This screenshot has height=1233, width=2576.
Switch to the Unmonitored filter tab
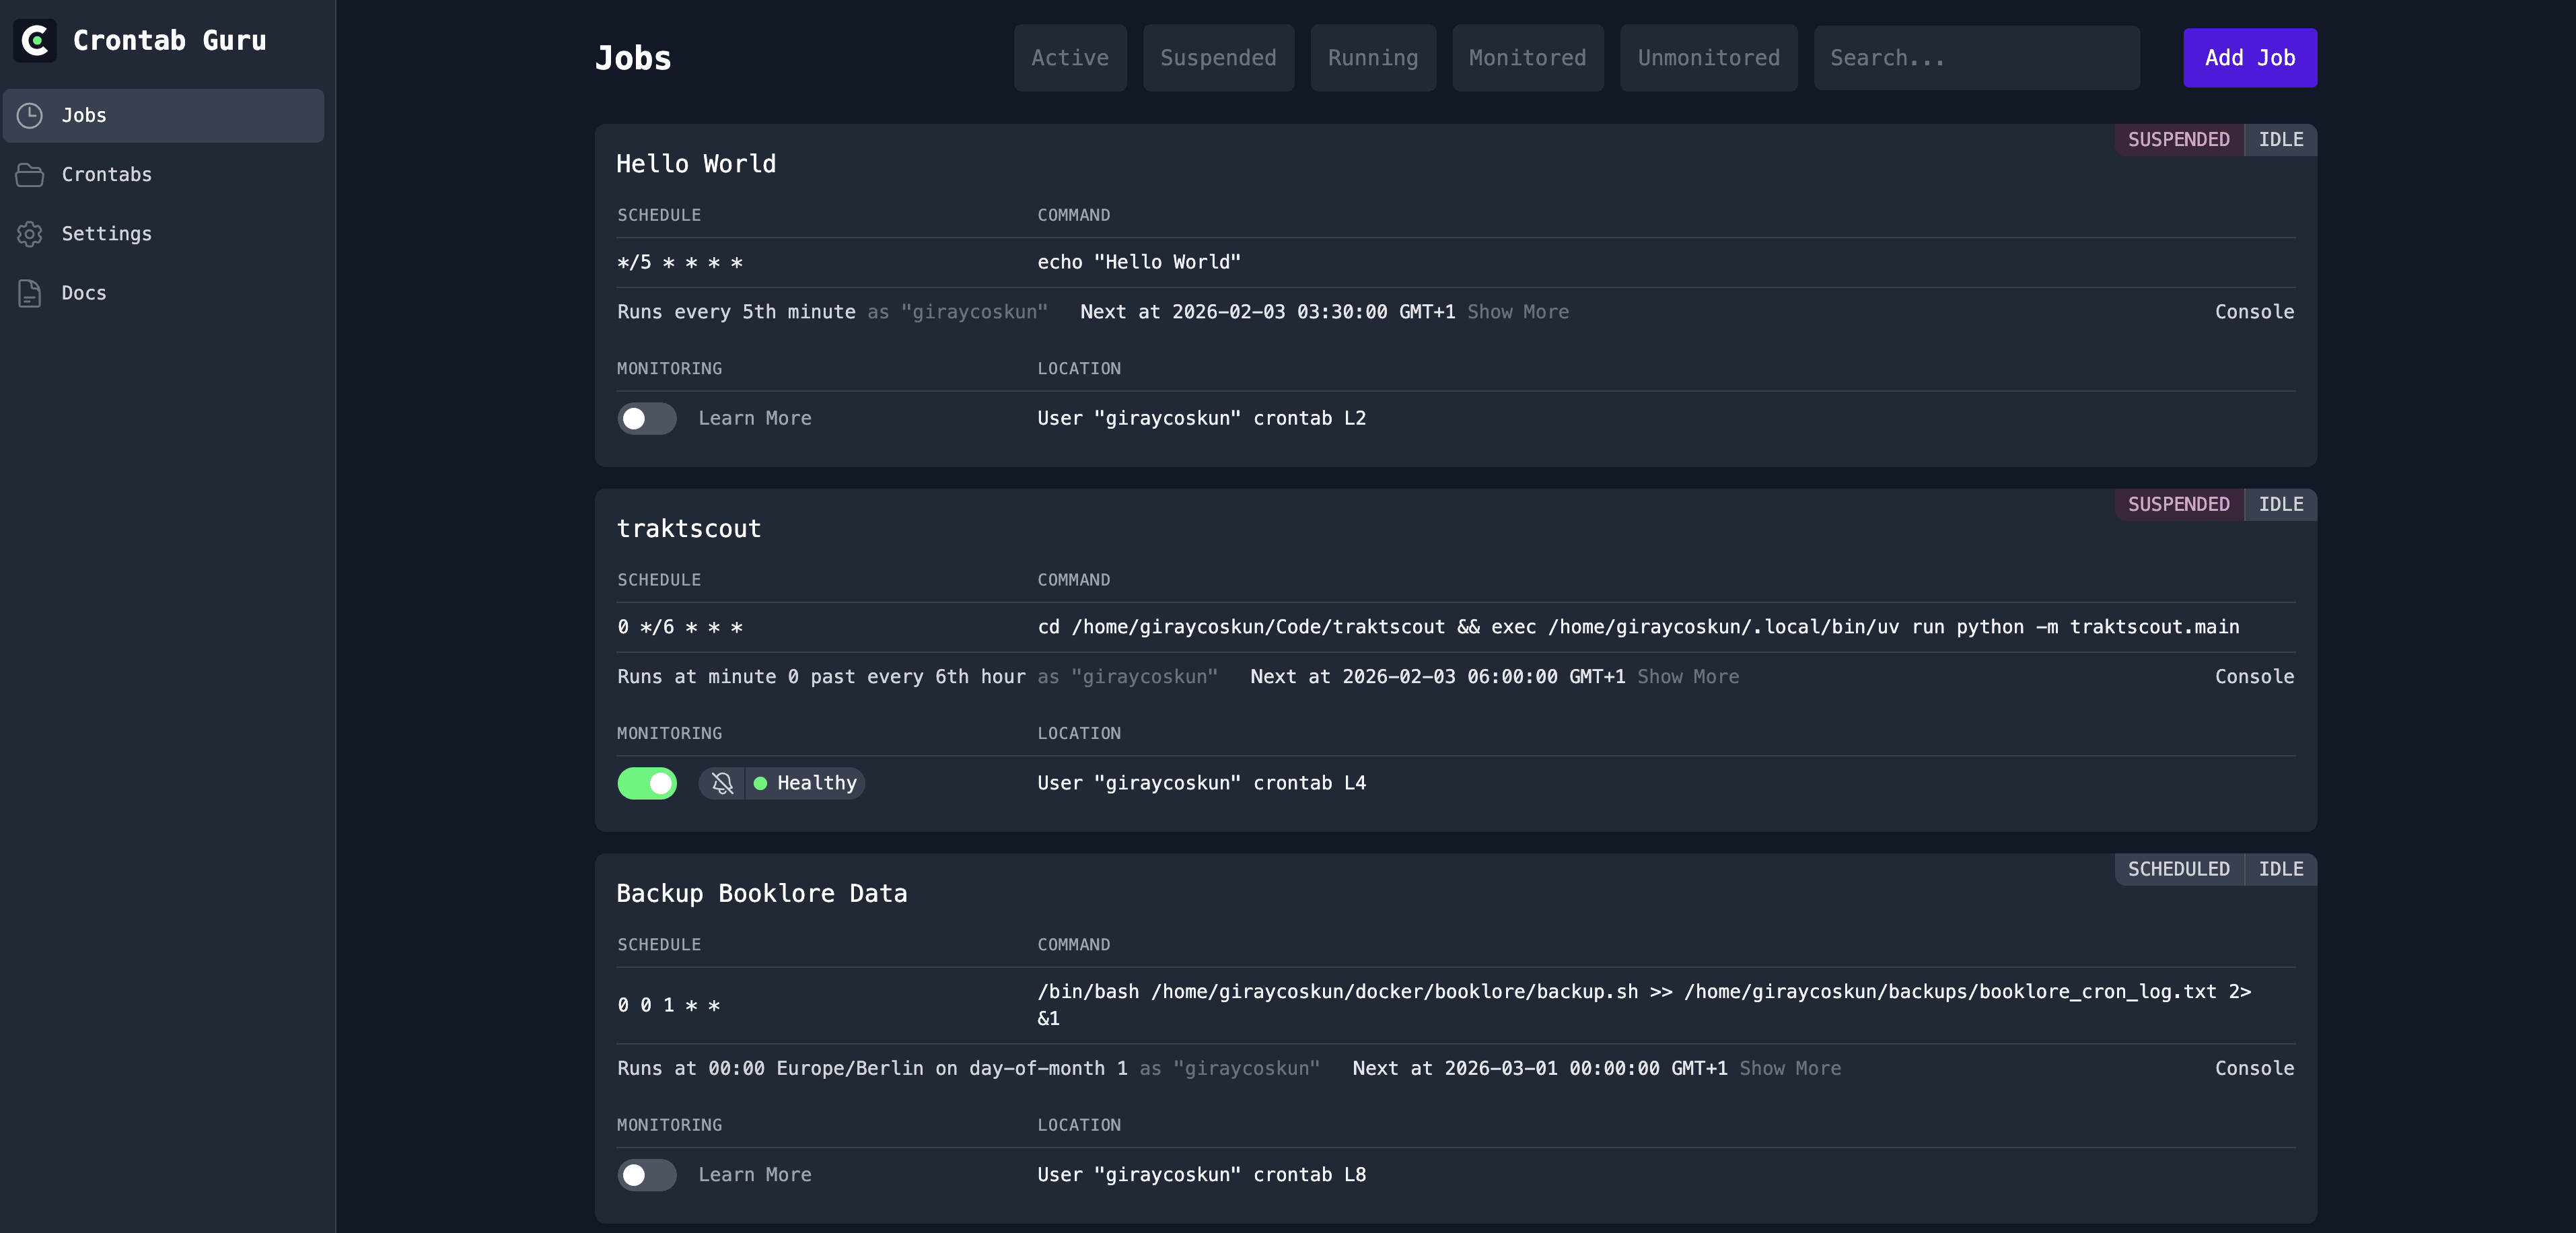1708,57
